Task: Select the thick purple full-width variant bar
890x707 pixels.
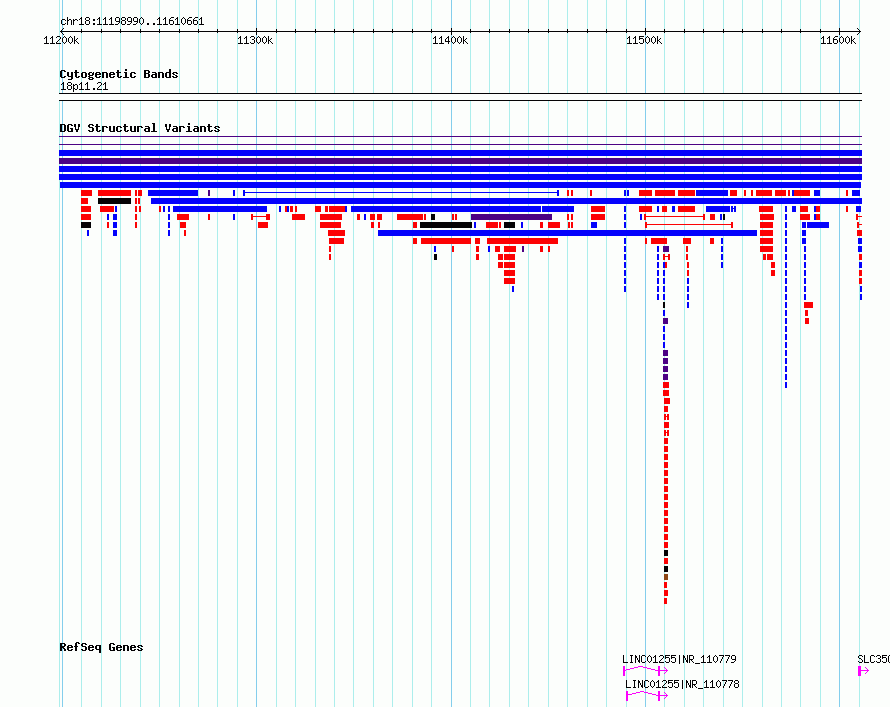Action: coord(460,161)
